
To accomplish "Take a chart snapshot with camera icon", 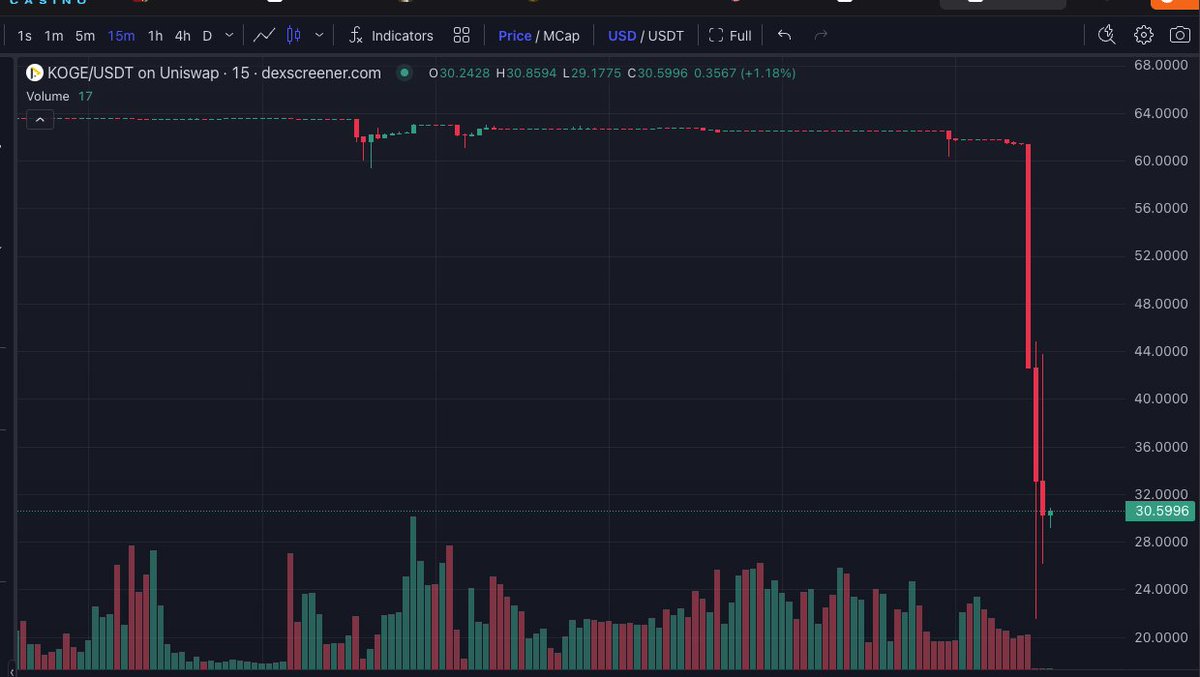I will click(x=1180, y=35).
